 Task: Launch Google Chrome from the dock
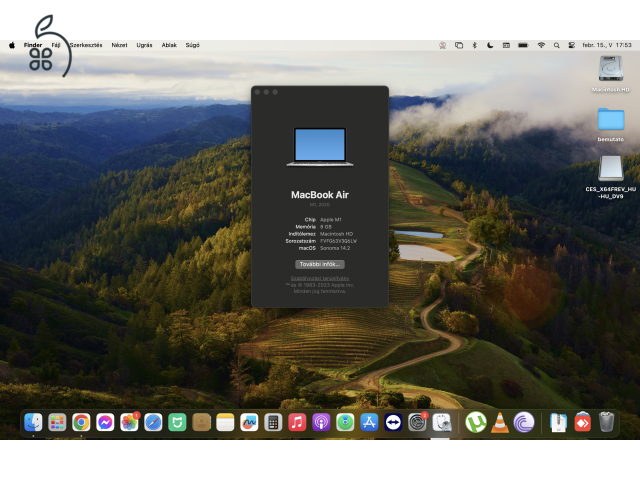81,422
